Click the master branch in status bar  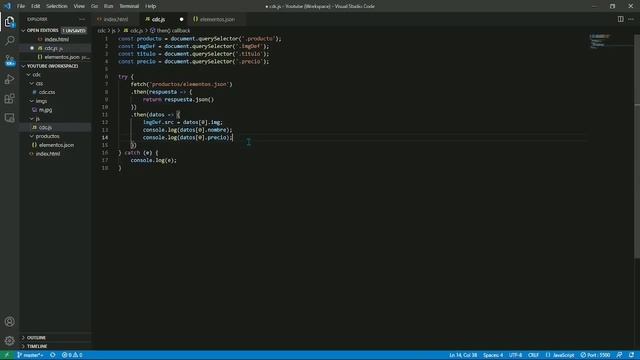(x=31, y=355)
